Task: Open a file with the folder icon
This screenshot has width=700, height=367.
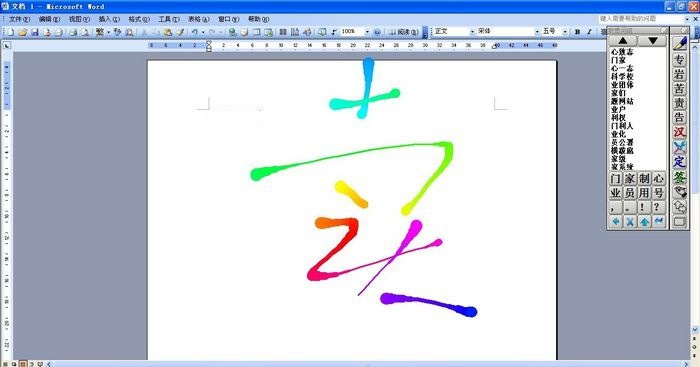Action: point(23,32)
